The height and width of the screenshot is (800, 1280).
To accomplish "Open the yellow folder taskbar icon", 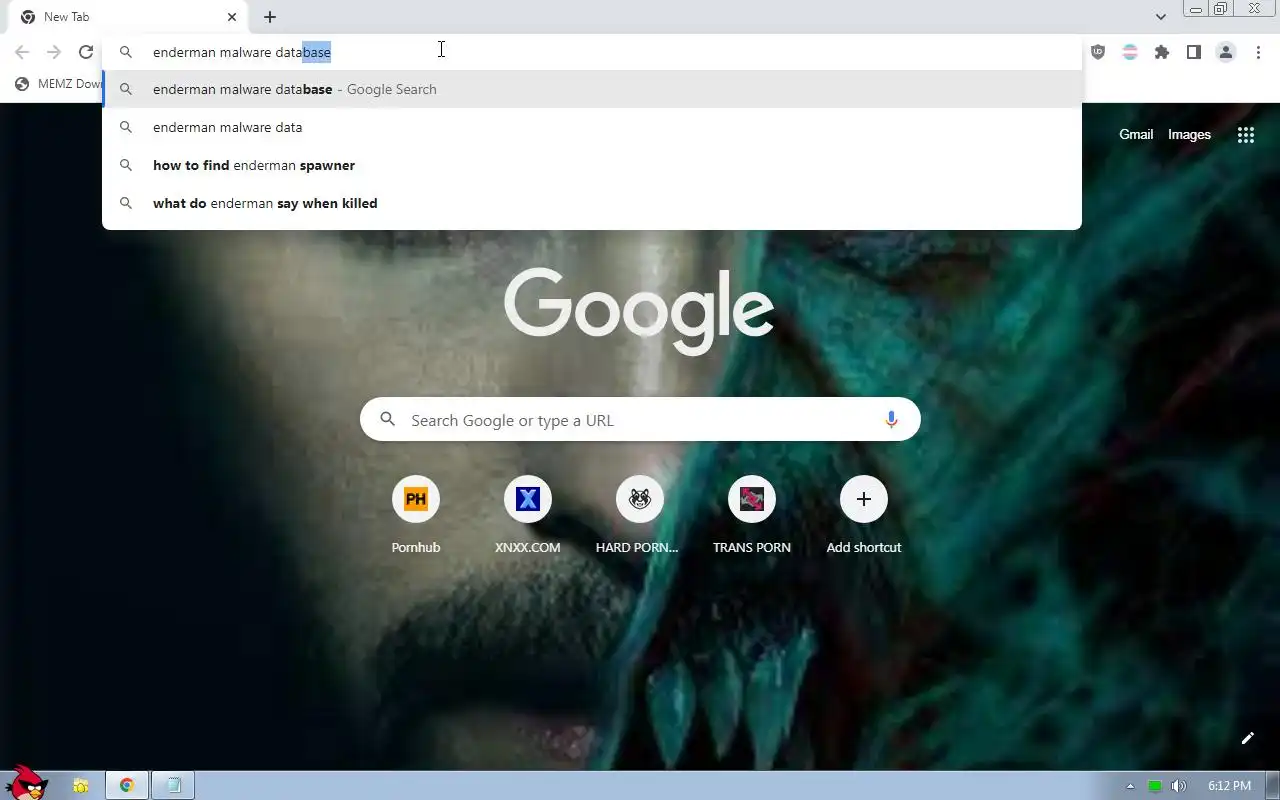I will [x=81, y=786].
